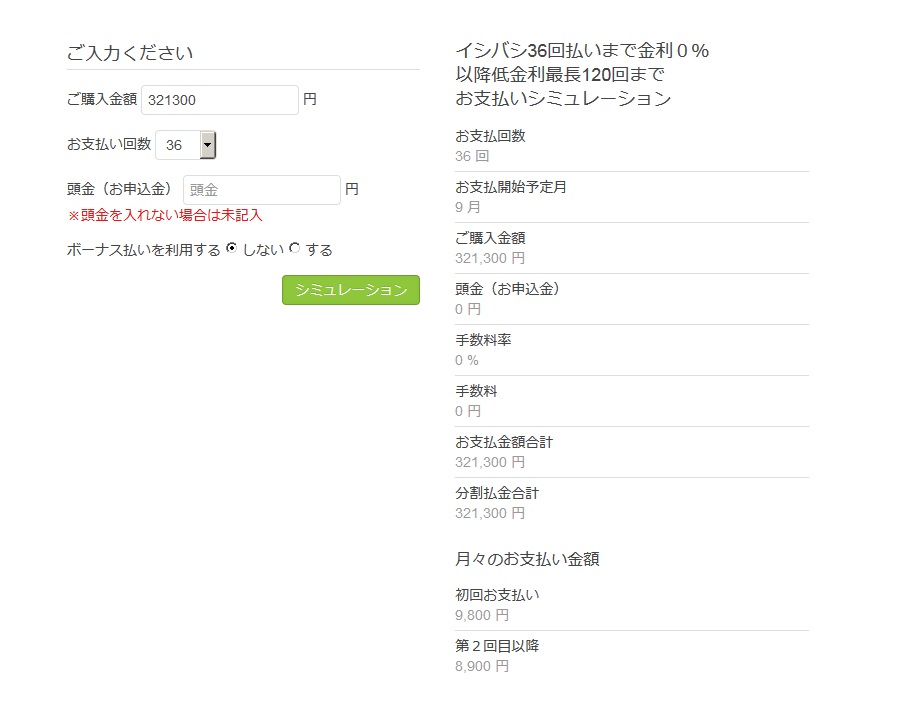Image resolution: width=911 pixels, height=713 pixels.
Task: Click the ご購入金額 input field with 321300
Action: [220, 100]
